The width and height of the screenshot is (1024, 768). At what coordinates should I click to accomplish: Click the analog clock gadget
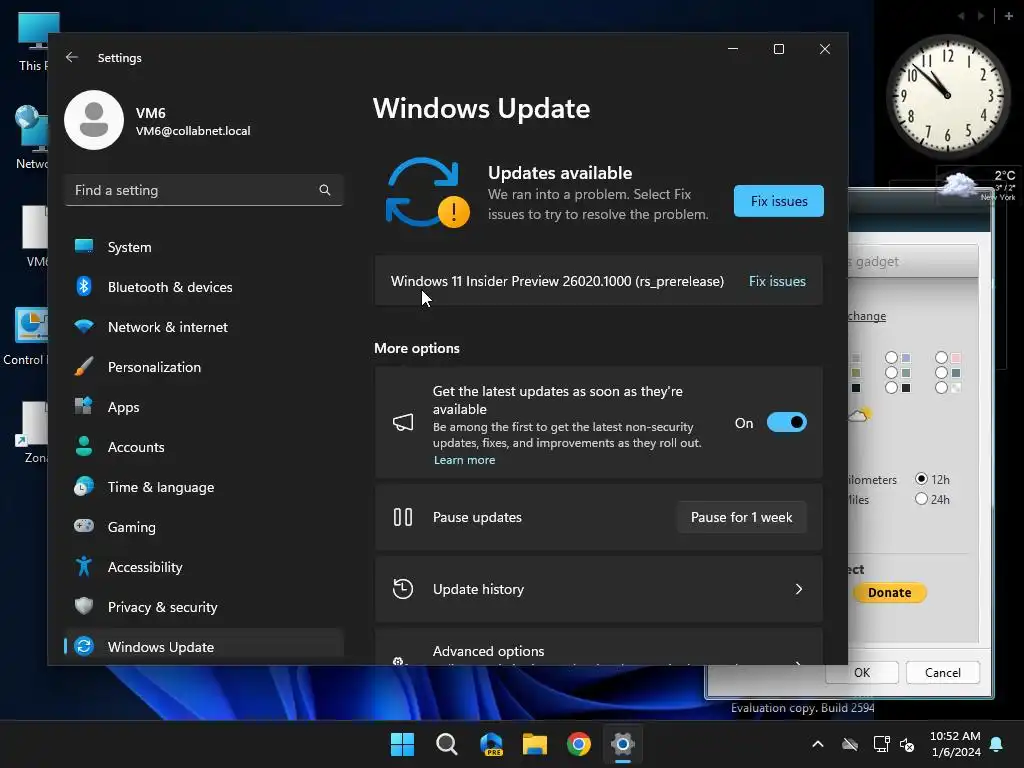(948, 96)
